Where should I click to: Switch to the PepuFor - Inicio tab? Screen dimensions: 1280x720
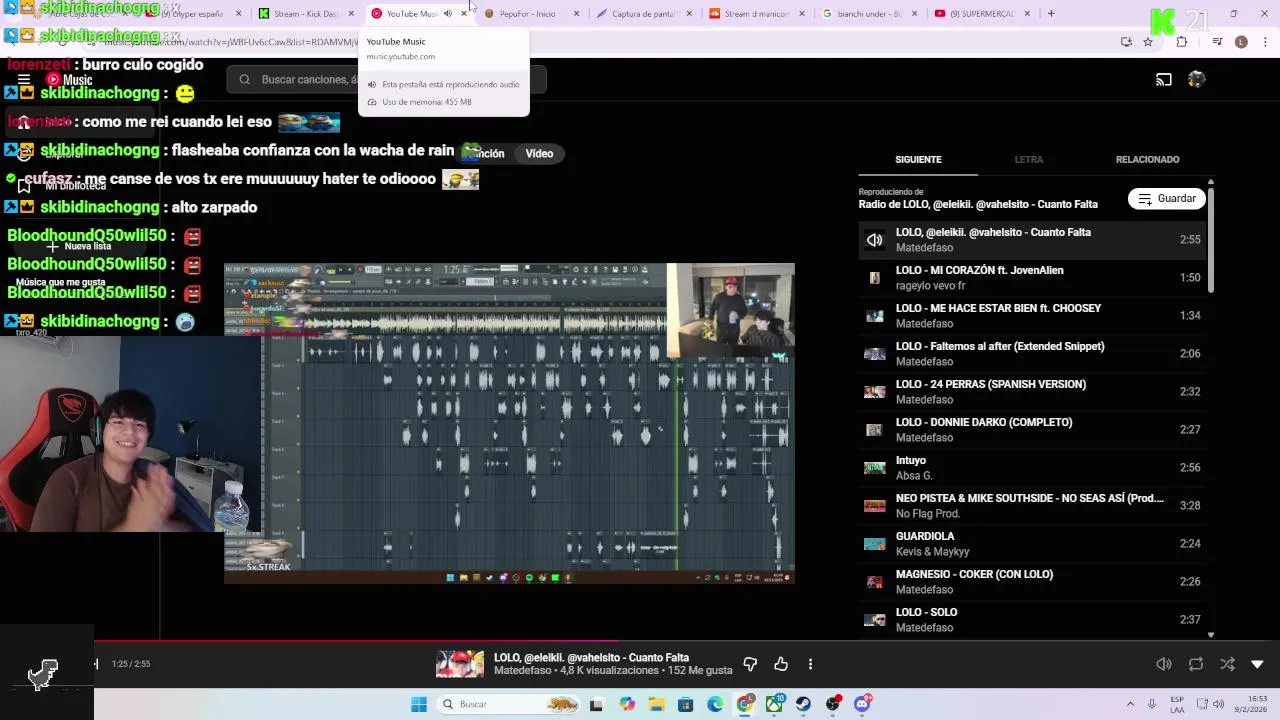click(x=527, y=14)
